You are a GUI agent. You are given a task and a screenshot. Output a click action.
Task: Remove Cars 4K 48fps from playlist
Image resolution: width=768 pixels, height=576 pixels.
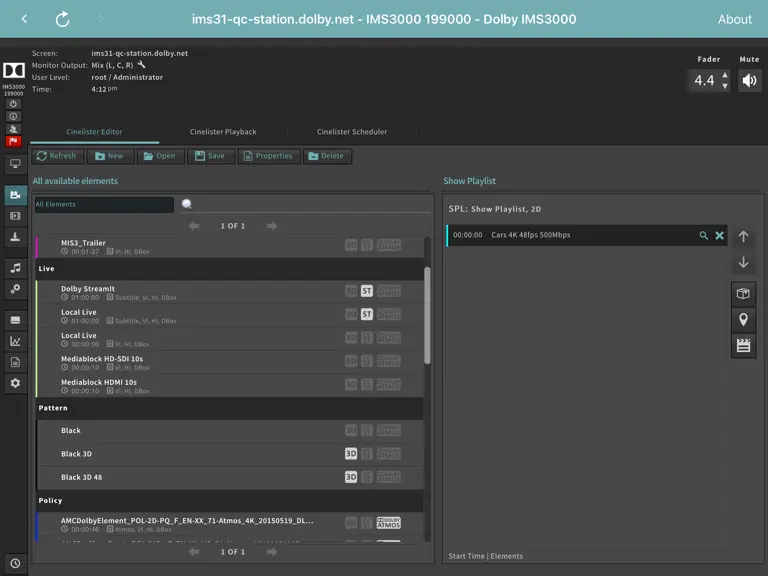pos(719,236)
